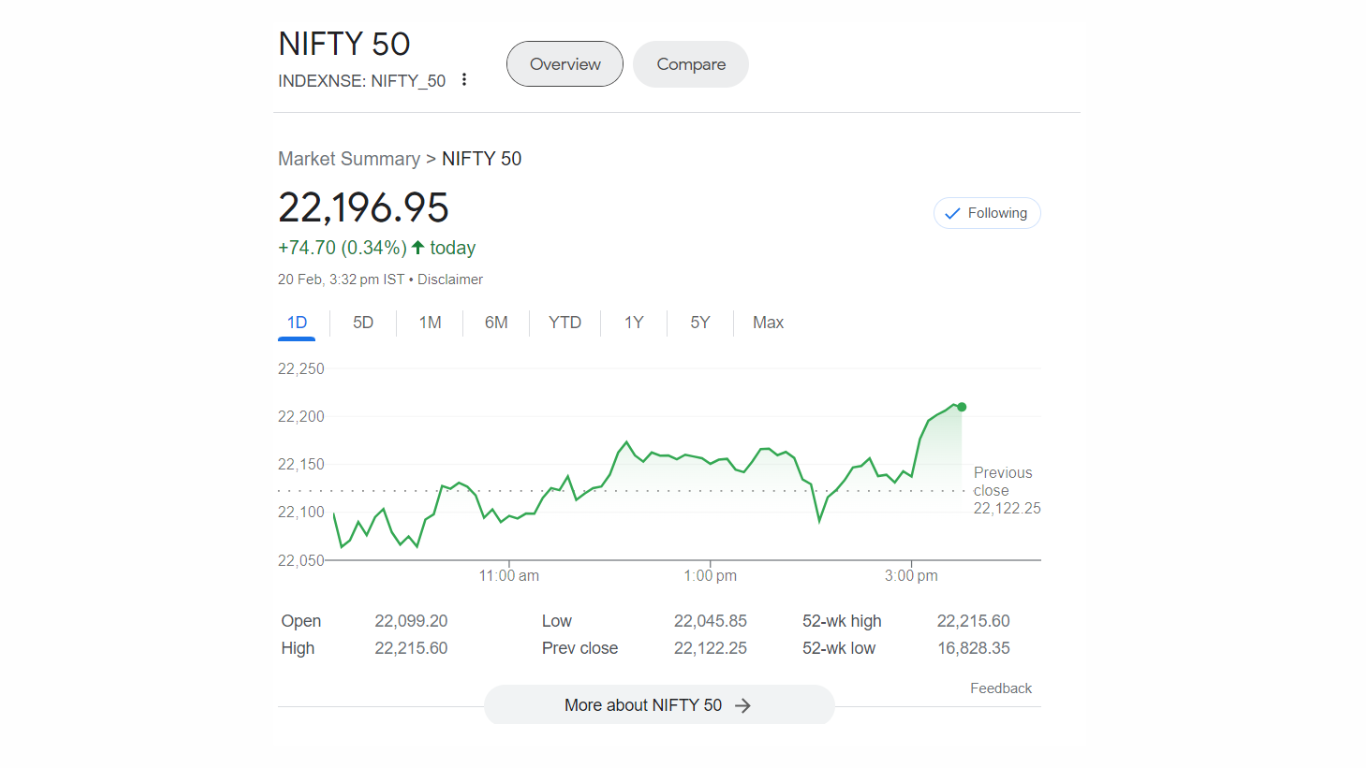Click the +74.70 (0.34%) today change text
1366x768 pixels.
click(377, 248)
